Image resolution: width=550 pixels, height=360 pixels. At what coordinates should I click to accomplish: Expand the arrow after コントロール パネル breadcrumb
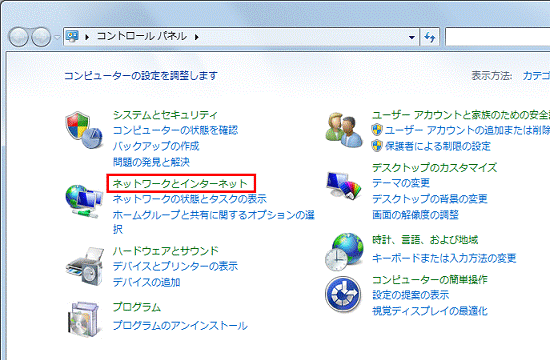(x=196, y=37)
